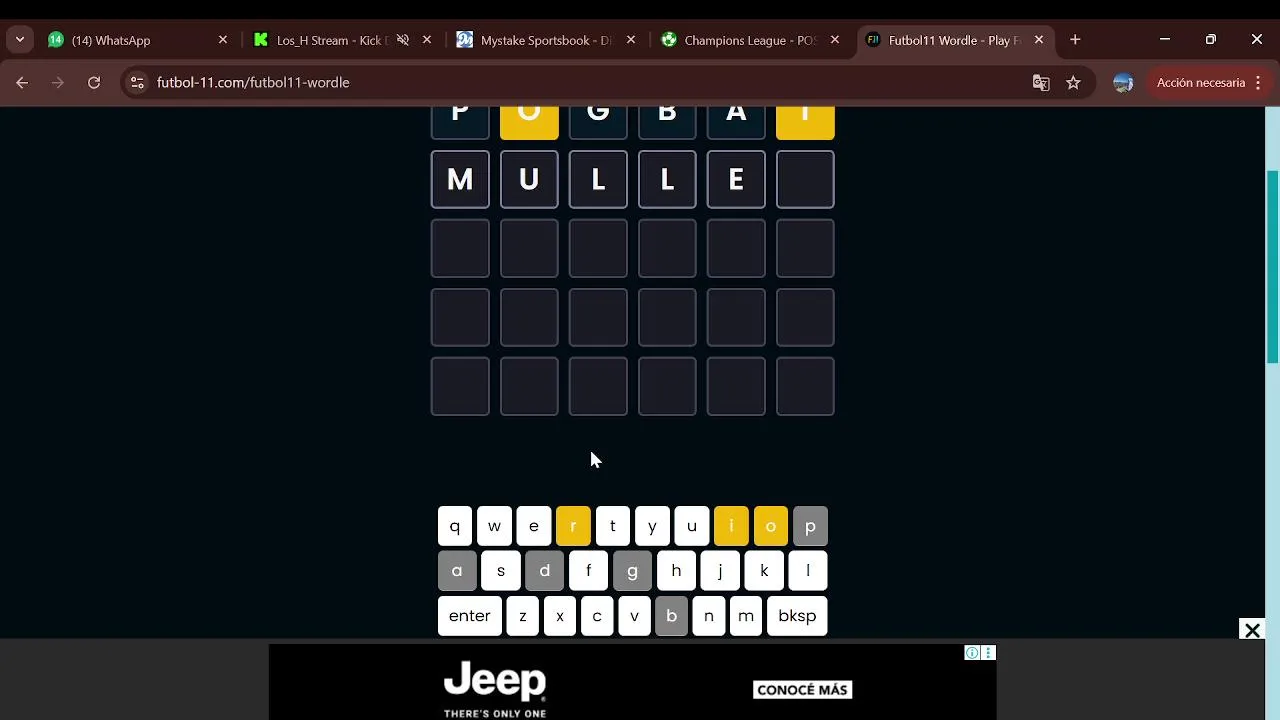The height and width of the screenshot is (720, 1280).
Task: Tap the q key on the on-screen keyboard
Action: [455, 526]
